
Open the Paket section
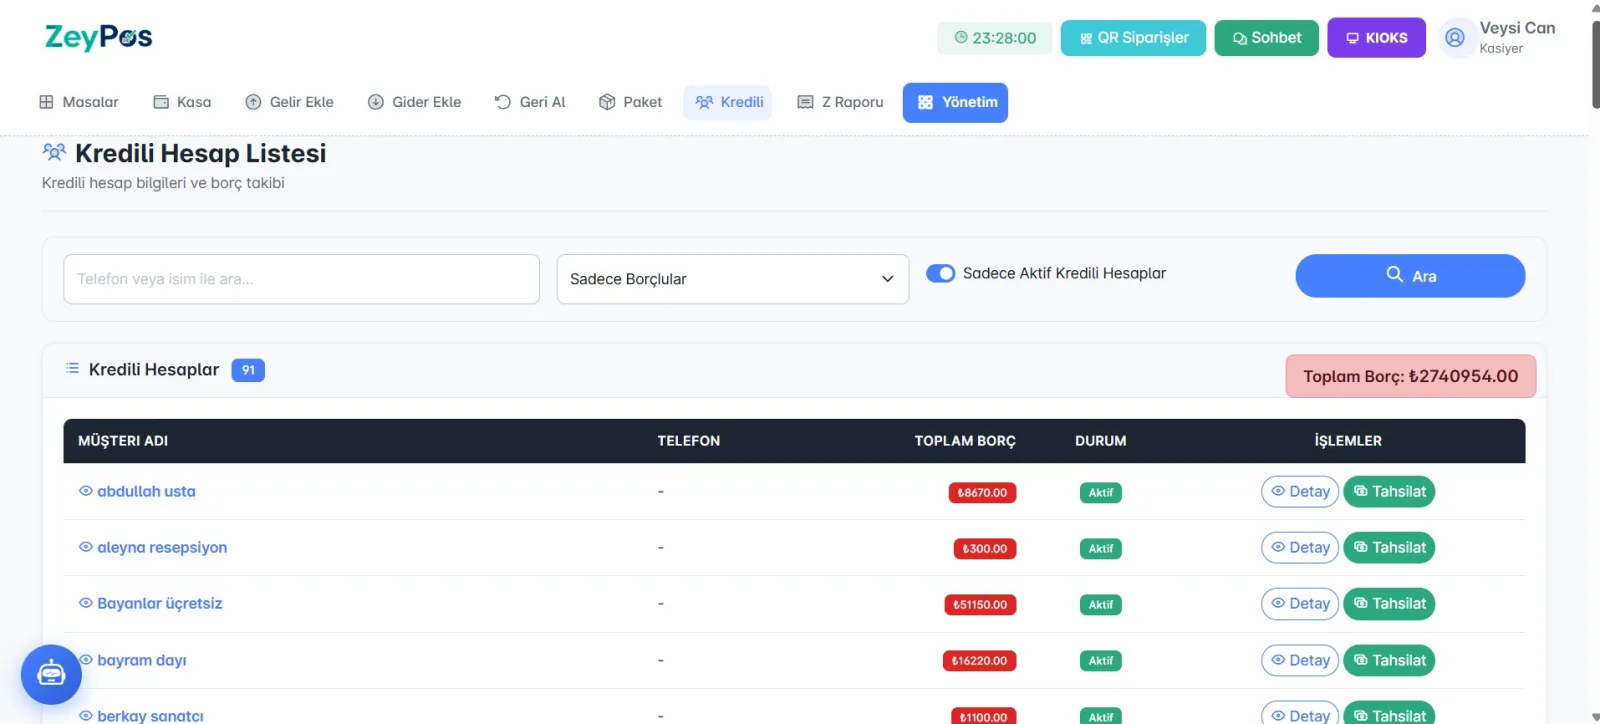(630, 102)
